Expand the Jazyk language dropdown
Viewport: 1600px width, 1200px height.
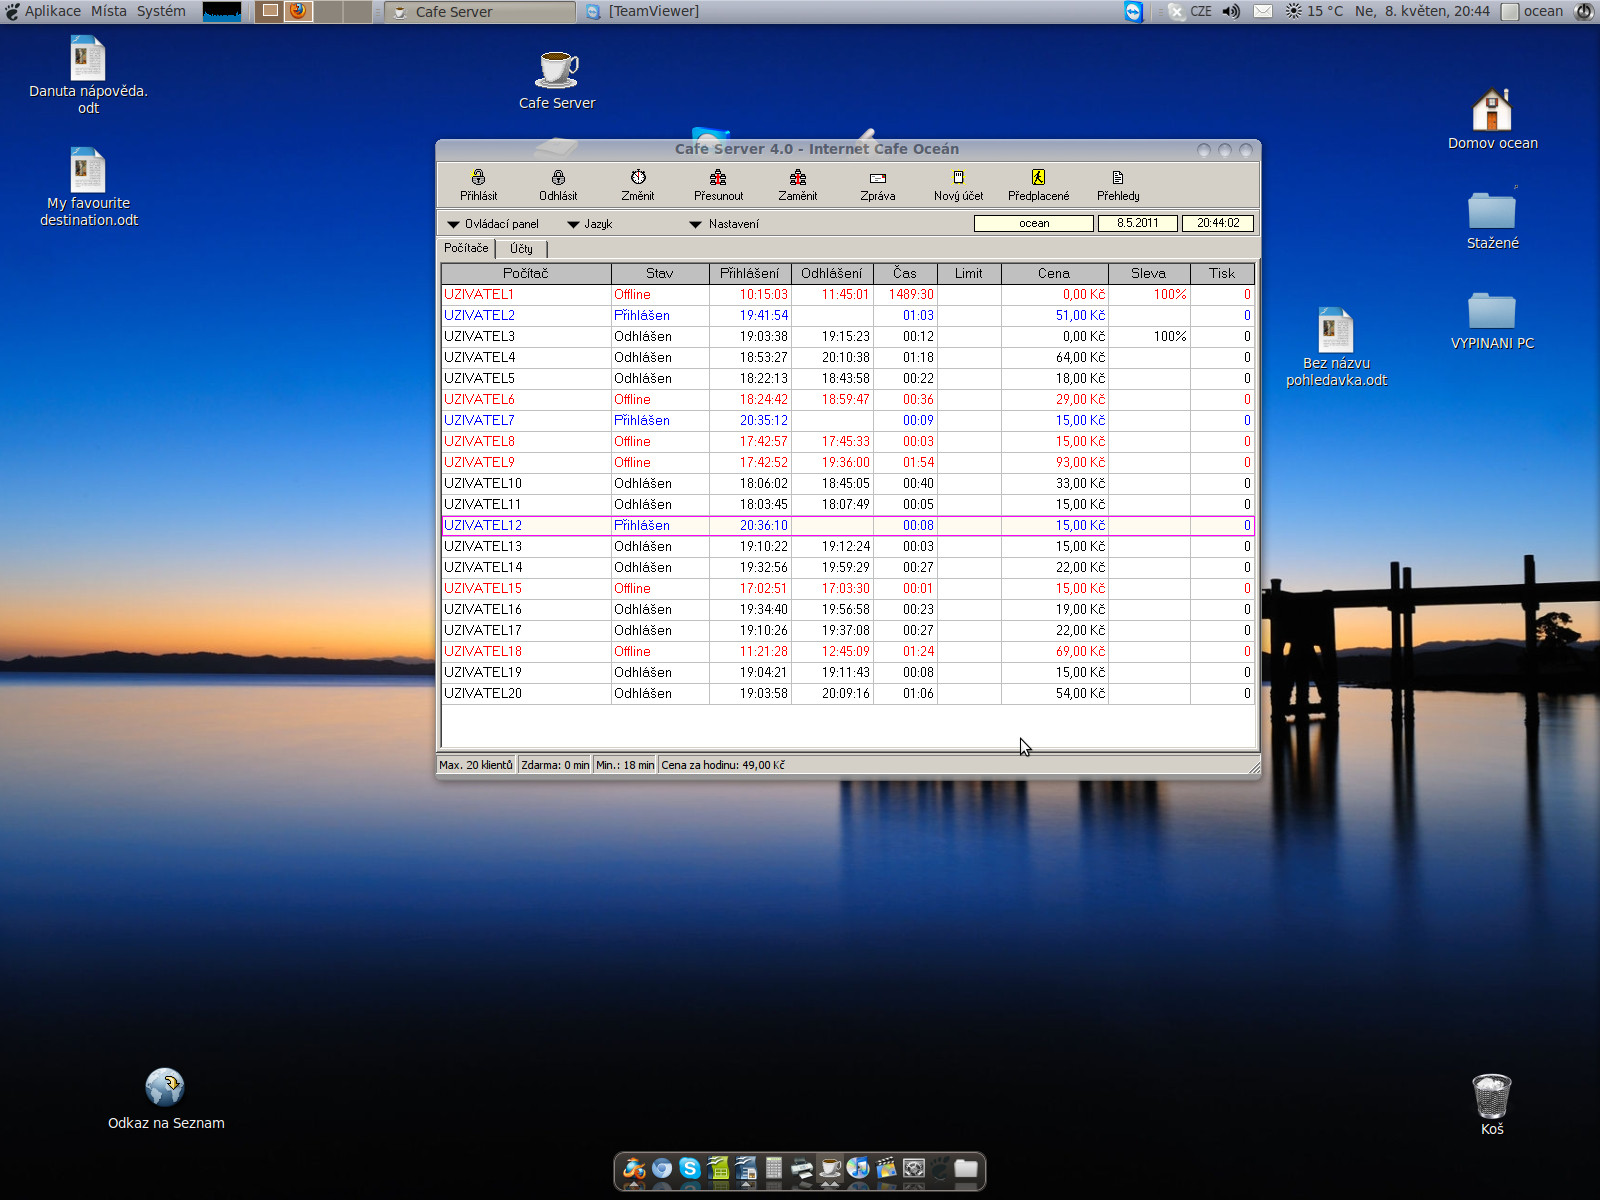[x=590, y=224]
